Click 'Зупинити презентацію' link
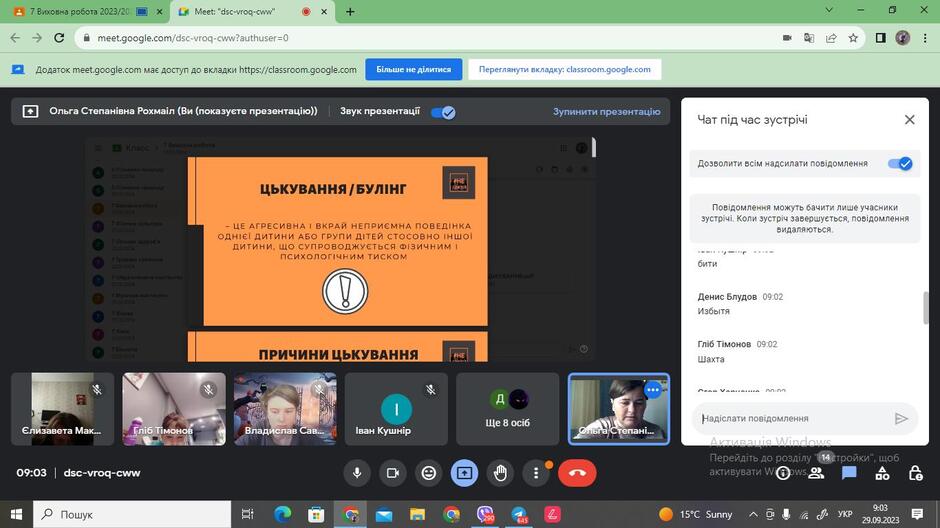 click(606, 111)
